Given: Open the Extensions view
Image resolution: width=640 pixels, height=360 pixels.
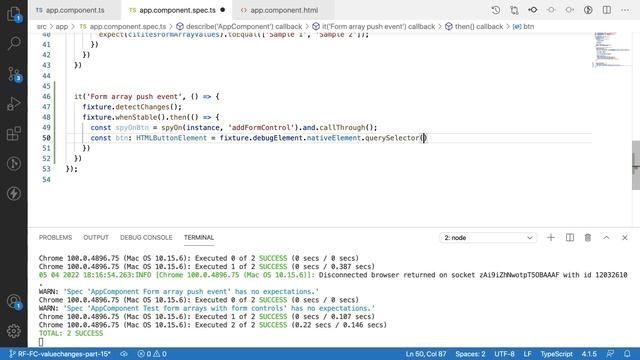Looking at the screenshot, I should [14, 133].
